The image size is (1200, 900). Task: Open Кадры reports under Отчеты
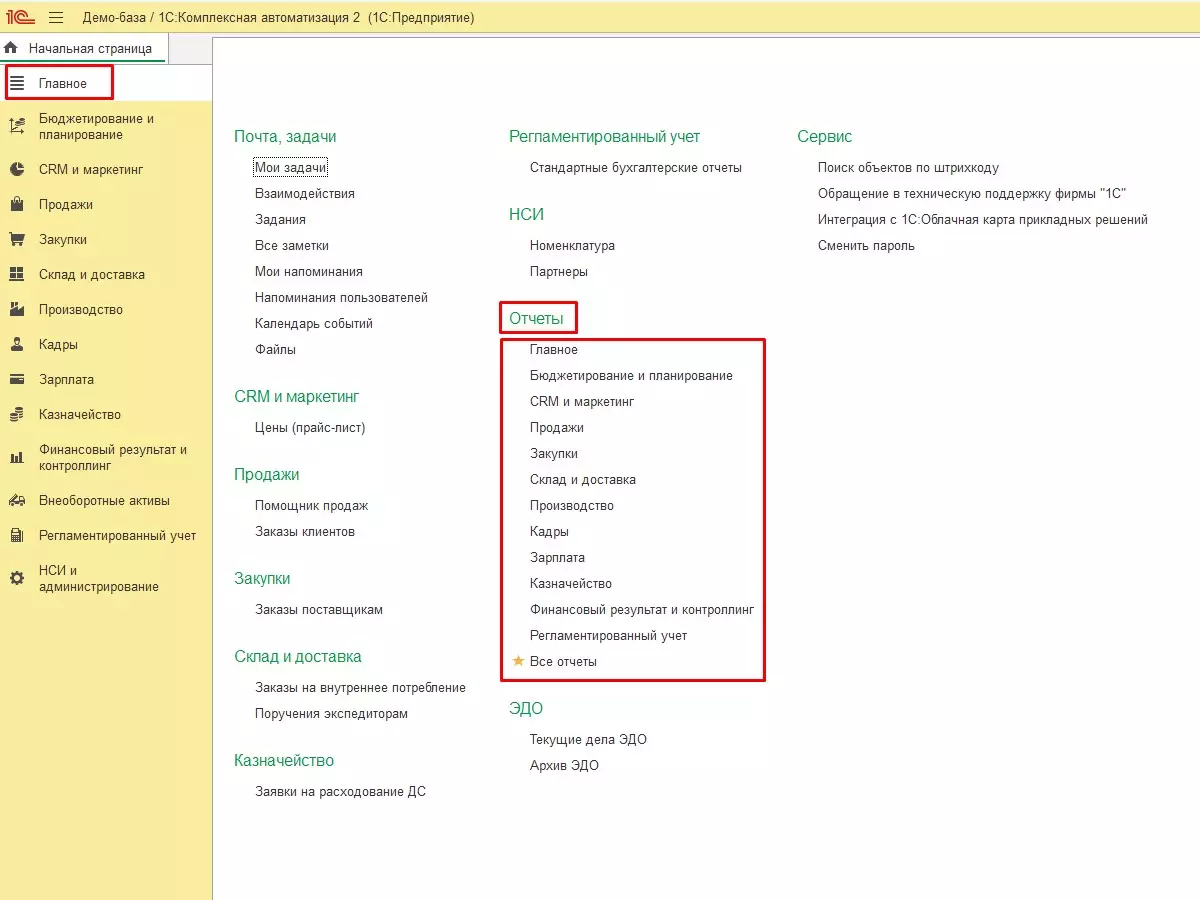549,532
